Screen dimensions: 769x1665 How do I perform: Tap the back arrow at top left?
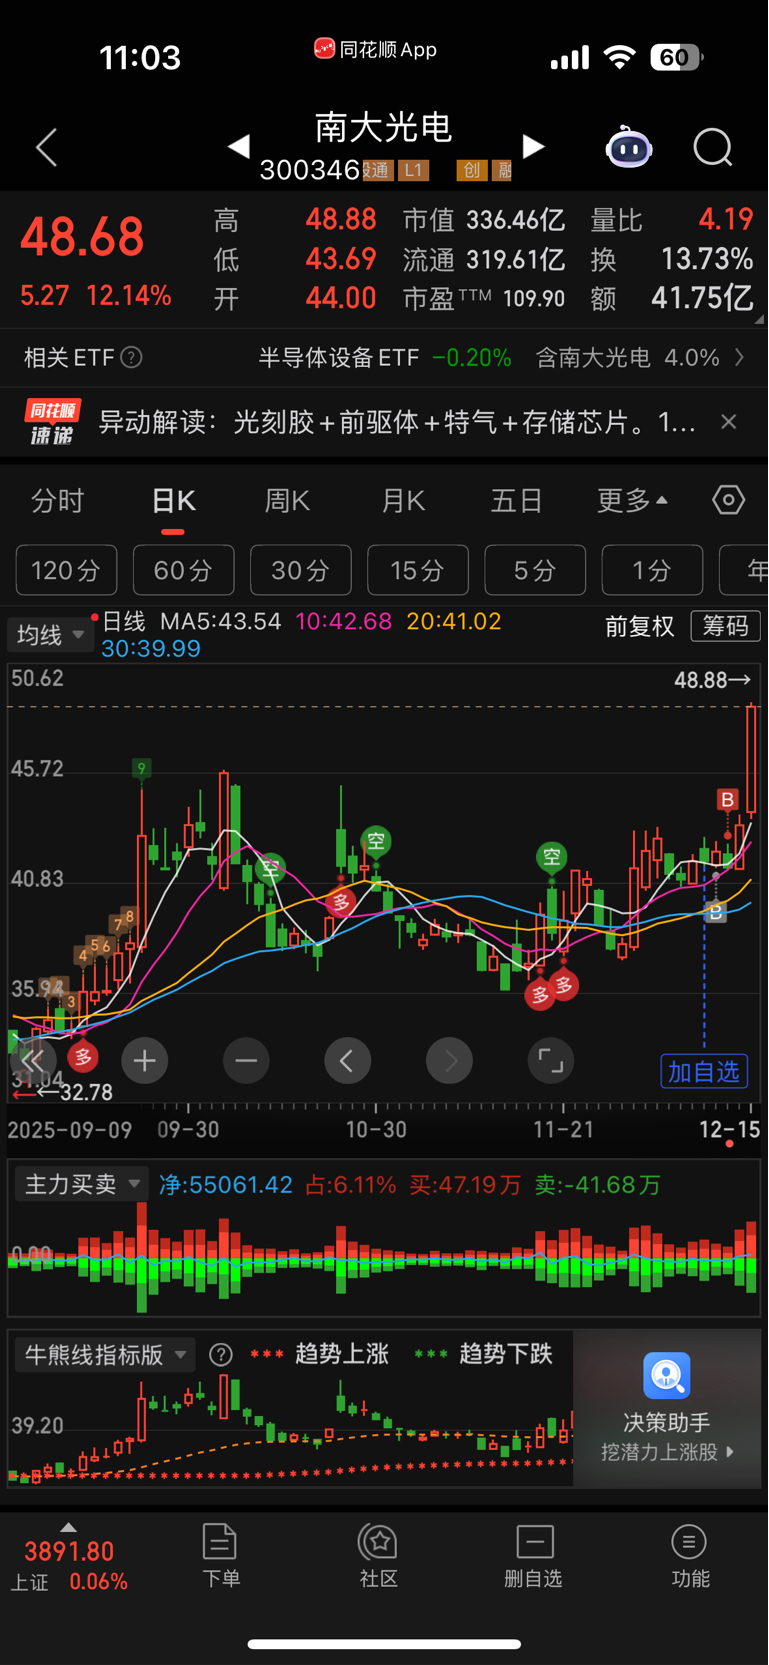tap(47, 148)
